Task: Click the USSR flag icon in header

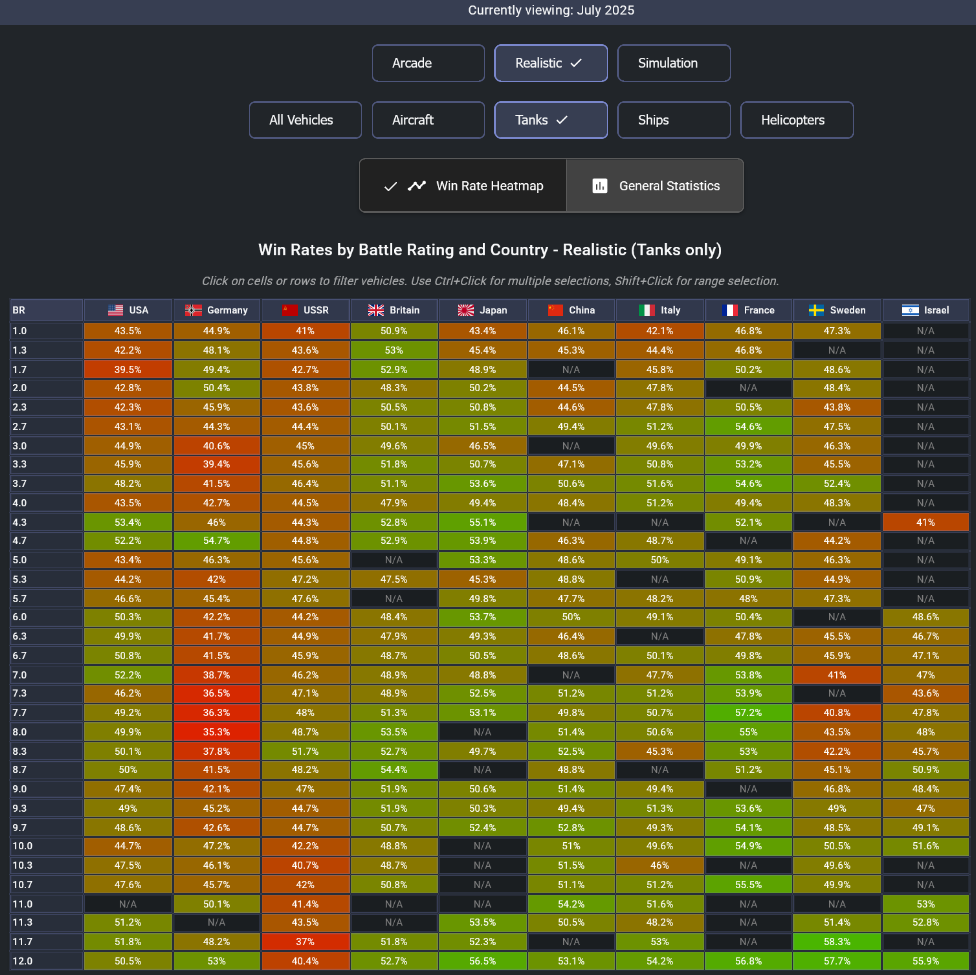Action: pos(290,310)
